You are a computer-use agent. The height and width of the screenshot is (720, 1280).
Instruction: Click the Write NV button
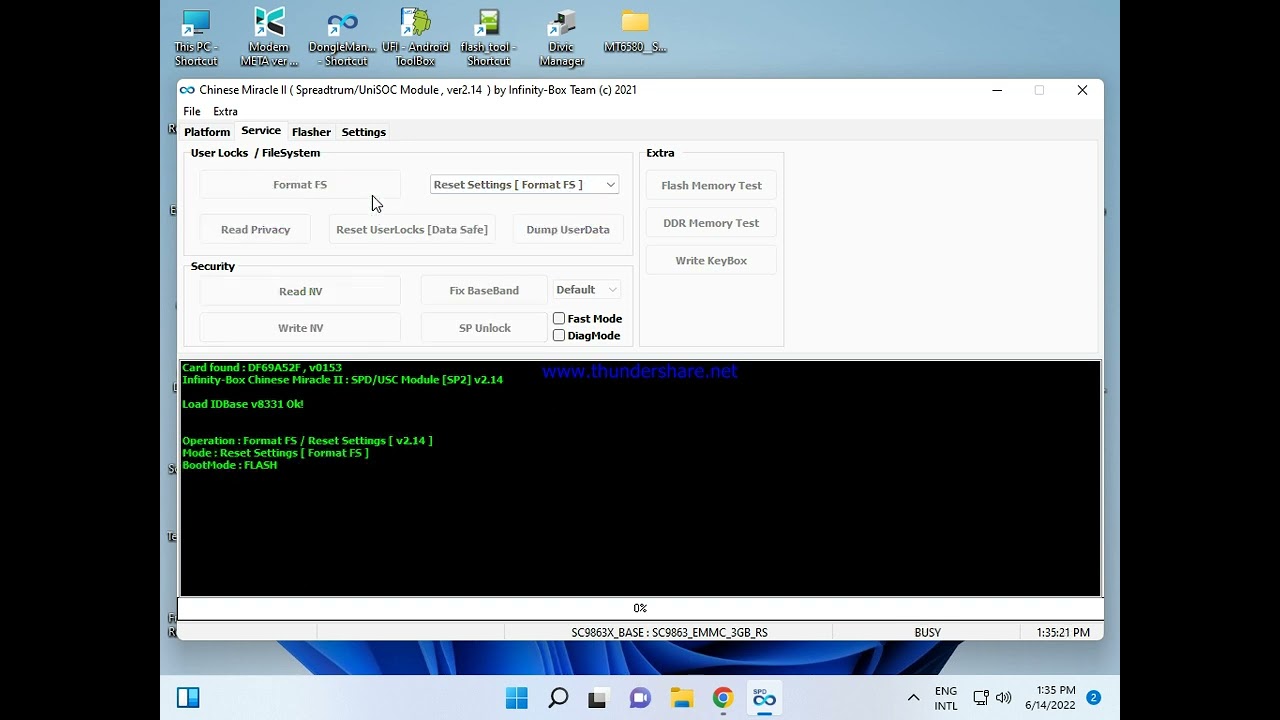point(300,328)
